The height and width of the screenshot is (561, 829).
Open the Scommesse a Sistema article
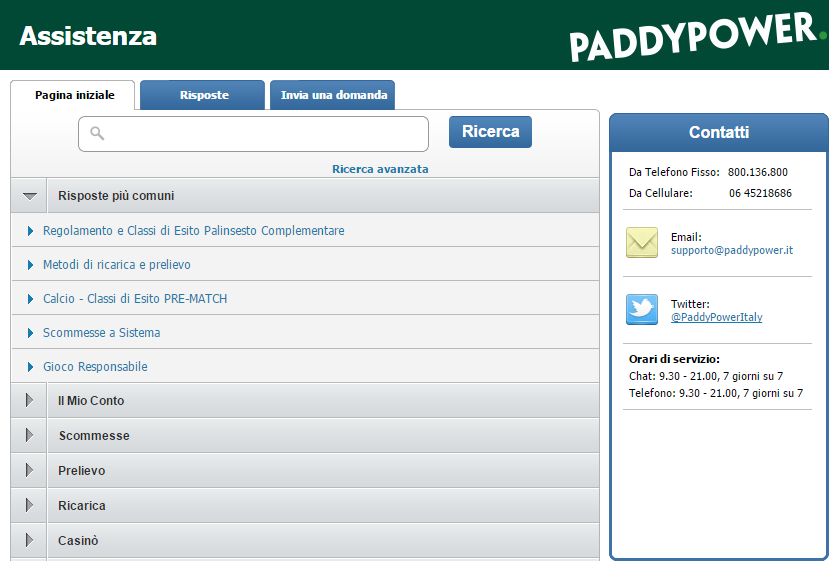102,333
